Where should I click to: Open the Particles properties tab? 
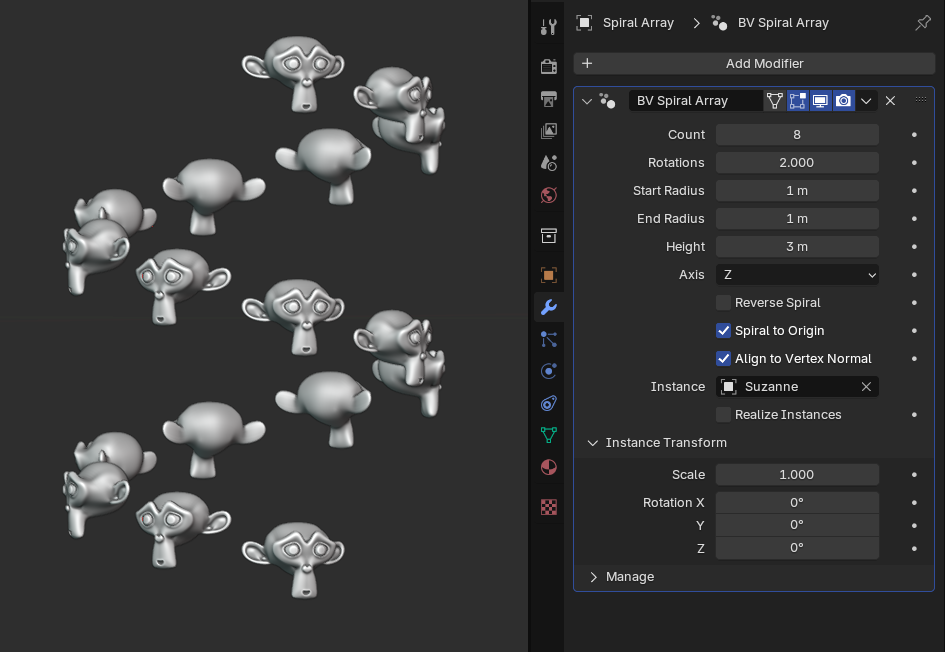click(x=548, y=339)
